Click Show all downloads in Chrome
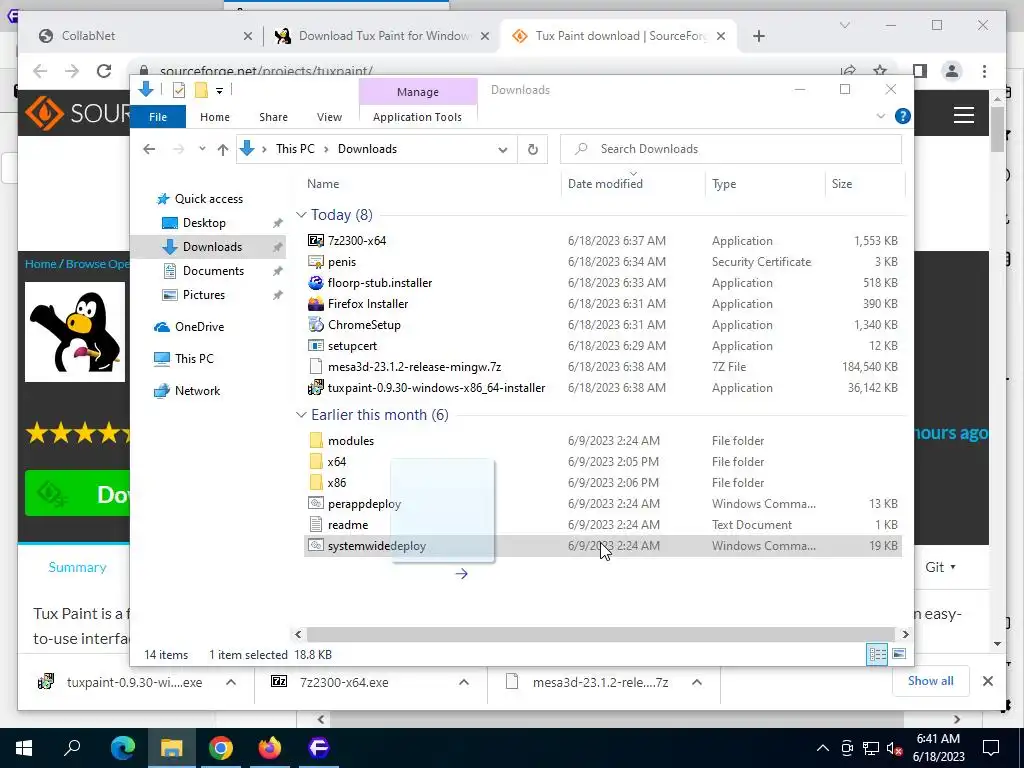This screenshot has width=1024, height=768. tap(930, 681)
